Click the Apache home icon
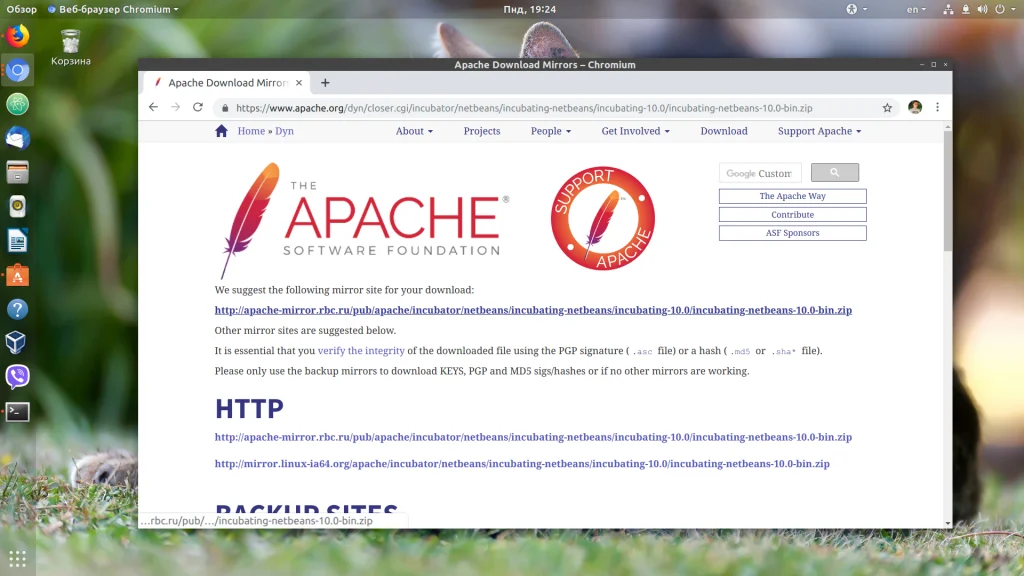 tap(221, 131)
